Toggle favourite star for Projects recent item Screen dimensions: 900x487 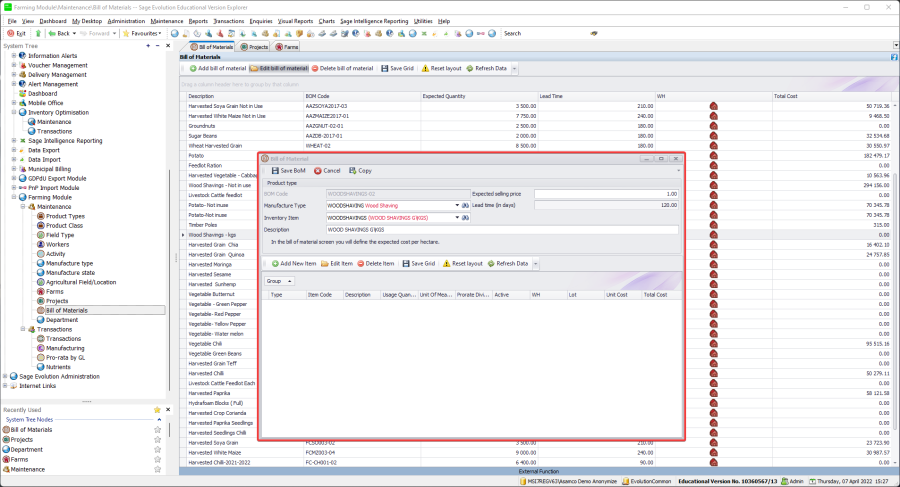pos(157,439)
